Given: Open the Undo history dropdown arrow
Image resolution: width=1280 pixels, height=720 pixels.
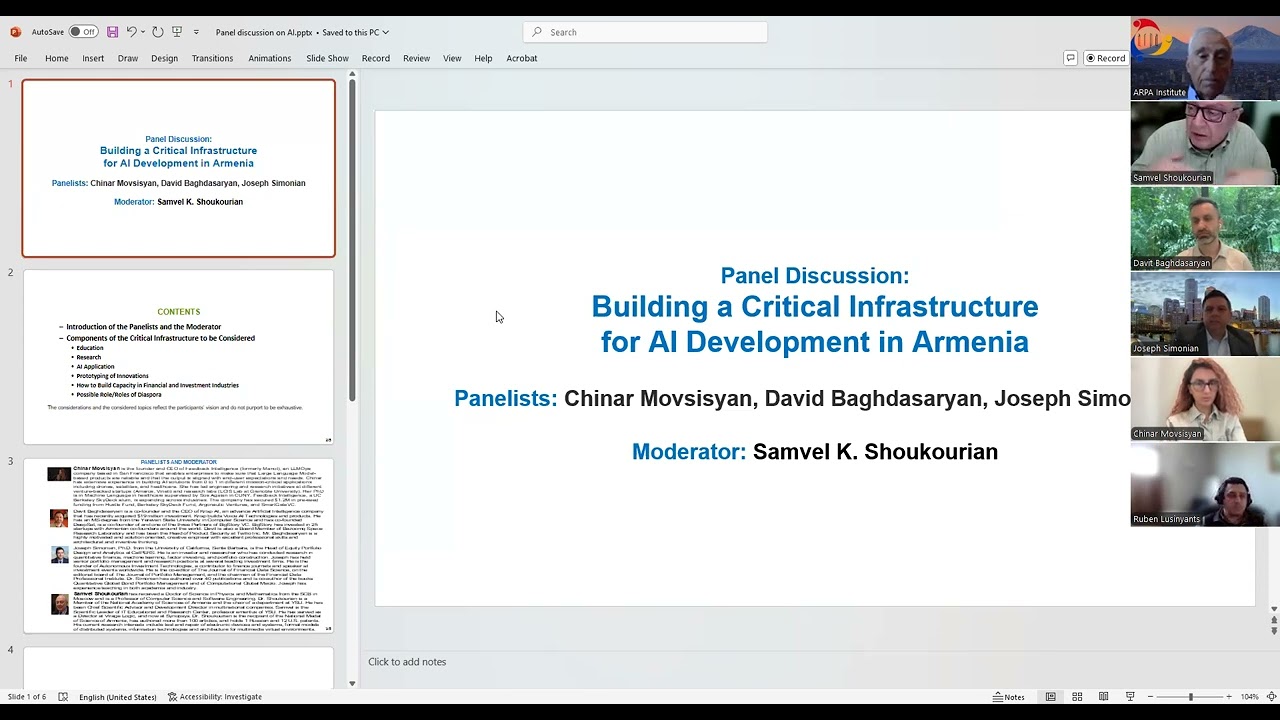Looking at the screenshot, I should pos(143,32).
